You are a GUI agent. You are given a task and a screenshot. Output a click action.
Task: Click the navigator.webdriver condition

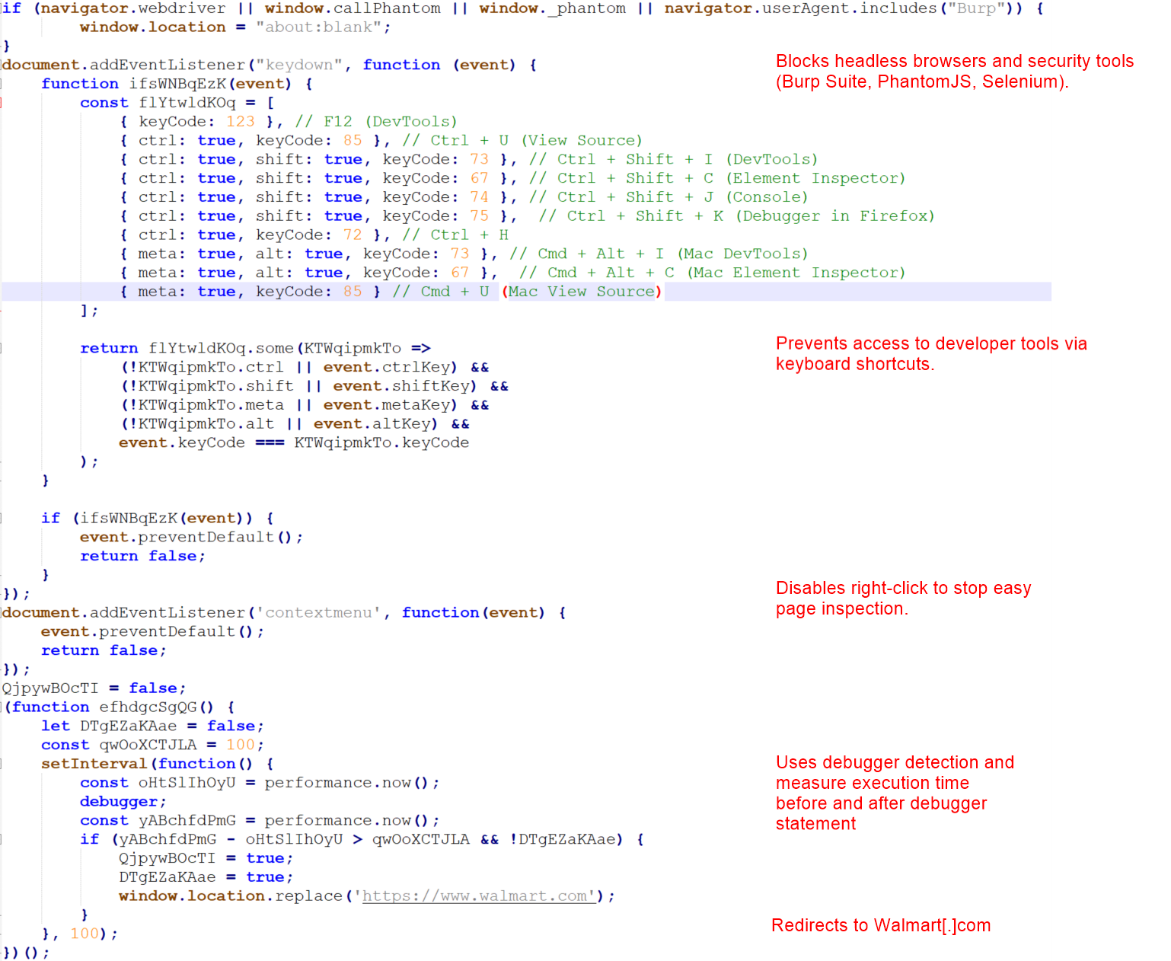click(x=134, y=8)
